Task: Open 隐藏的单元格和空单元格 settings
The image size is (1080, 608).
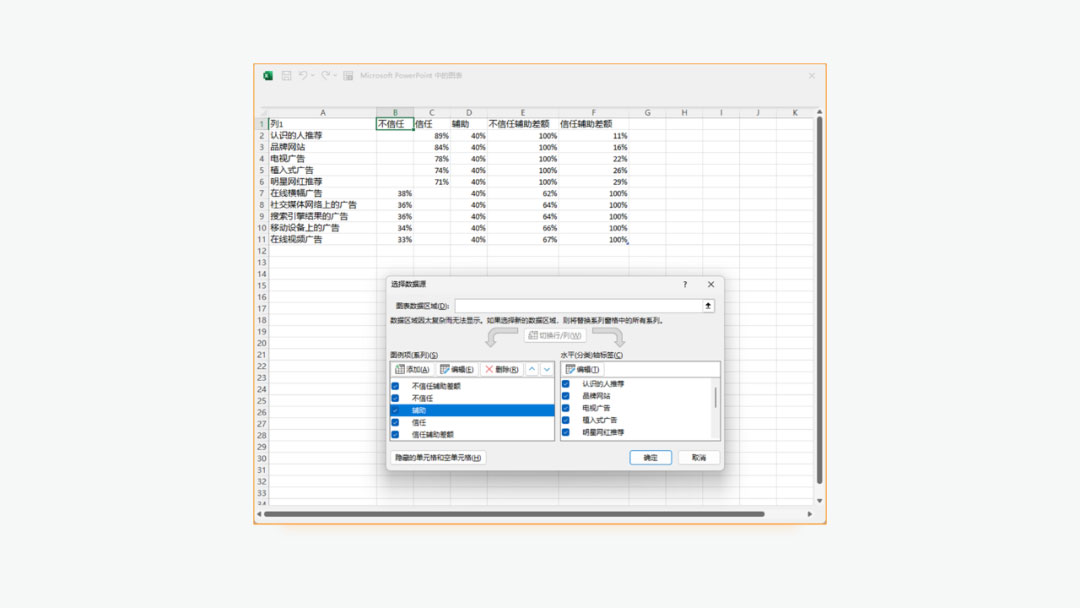Action: [x=437, y=457]
